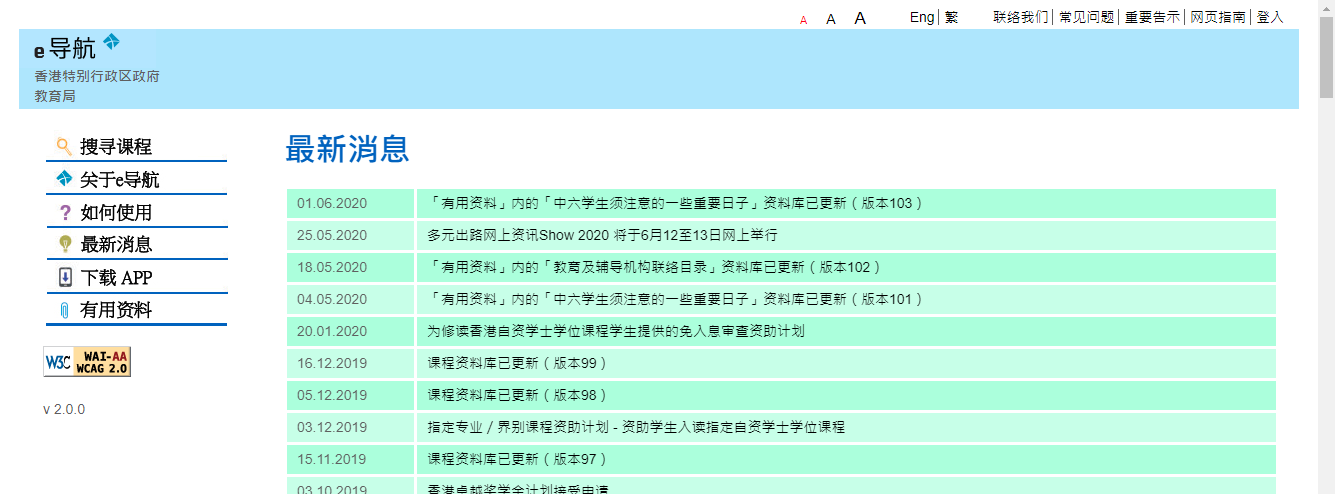Open the 常见问题 link
This screenshot has height=494, width=1335.
[x=1087, y=17]
